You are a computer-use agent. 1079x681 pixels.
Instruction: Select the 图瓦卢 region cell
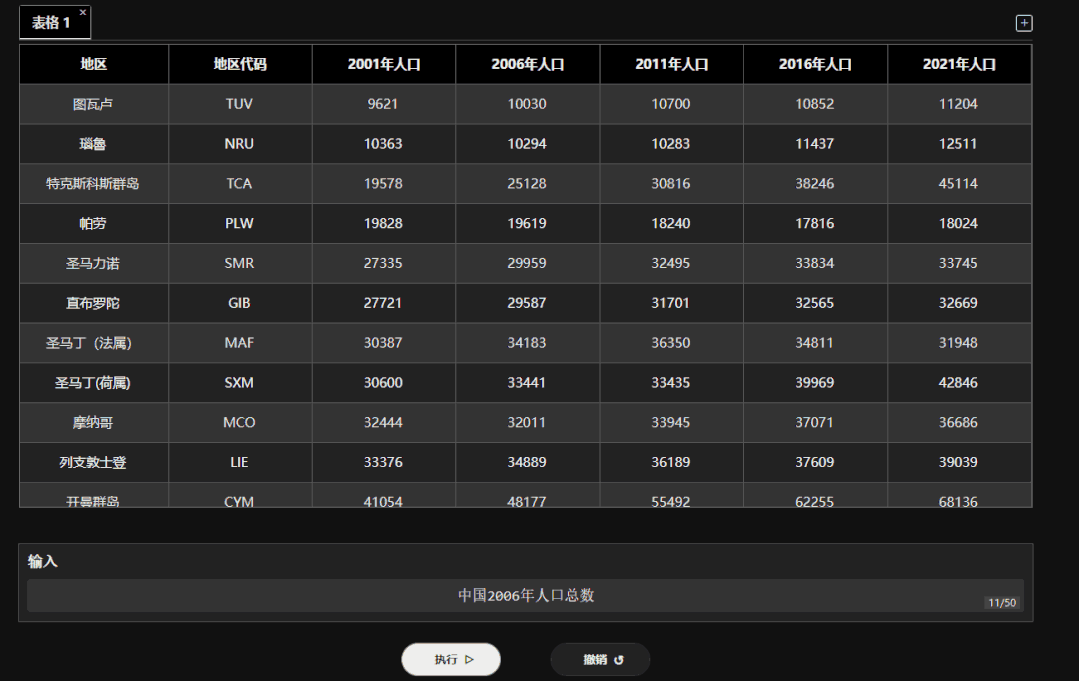tap(94, 105)
